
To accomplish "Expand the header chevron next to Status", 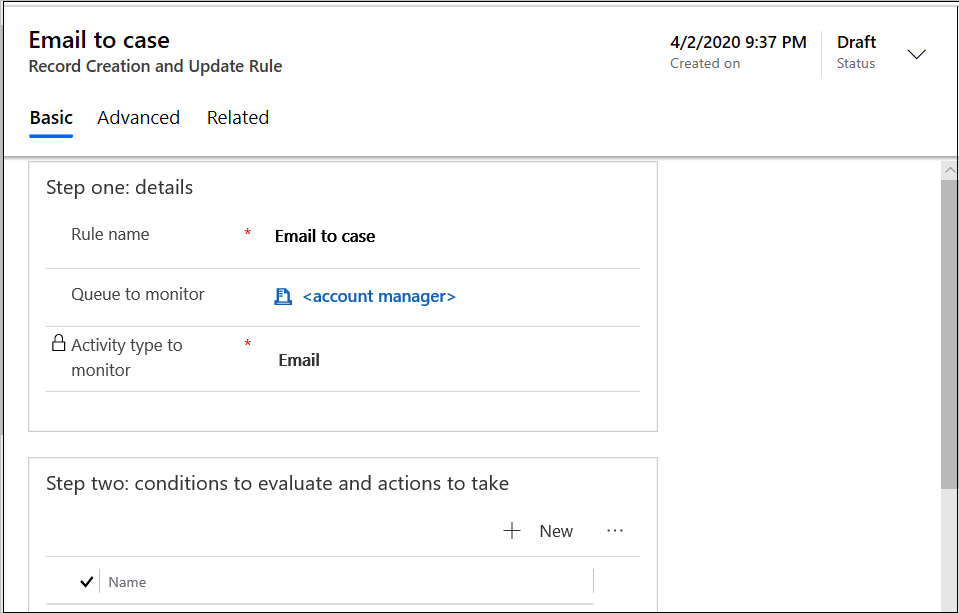I will [916, 54].
